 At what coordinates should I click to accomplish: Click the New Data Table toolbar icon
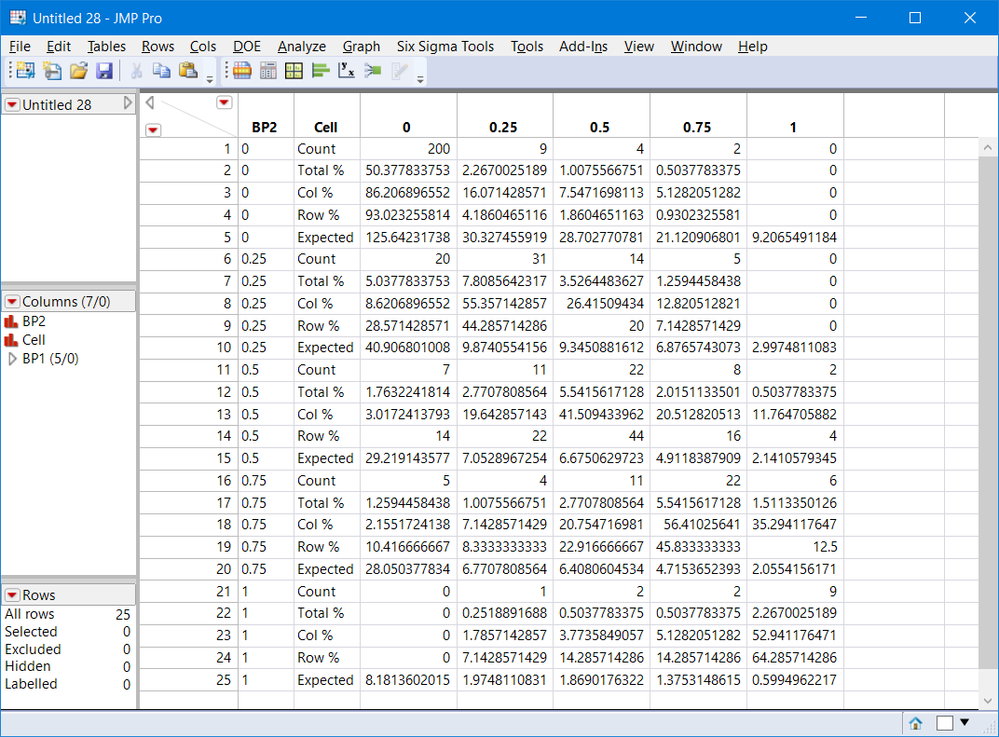pos(25,71)
